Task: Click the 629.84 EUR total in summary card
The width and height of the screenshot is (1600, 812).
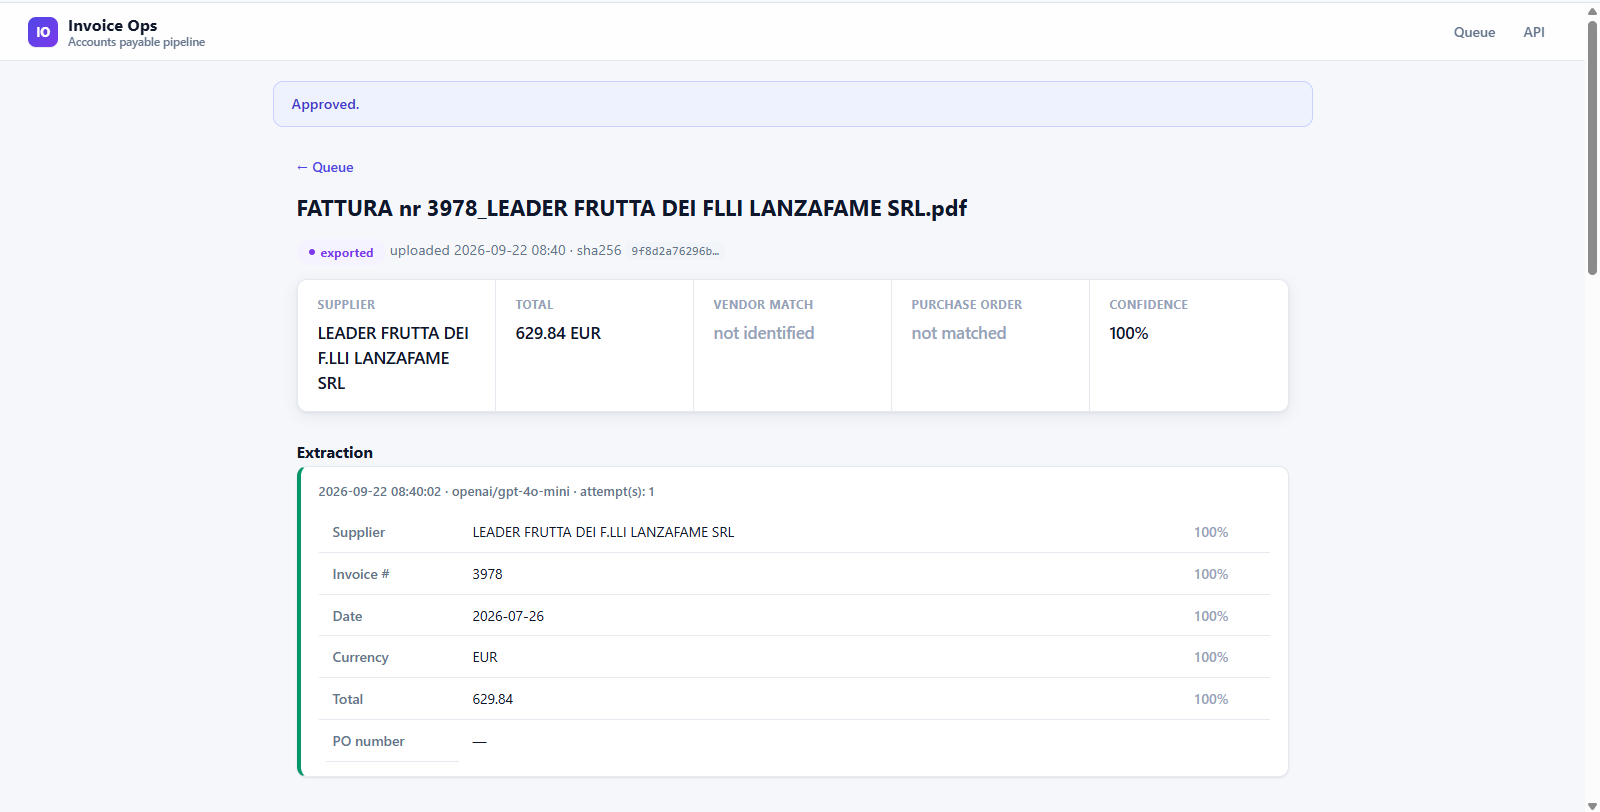Action: click(558, 333)
